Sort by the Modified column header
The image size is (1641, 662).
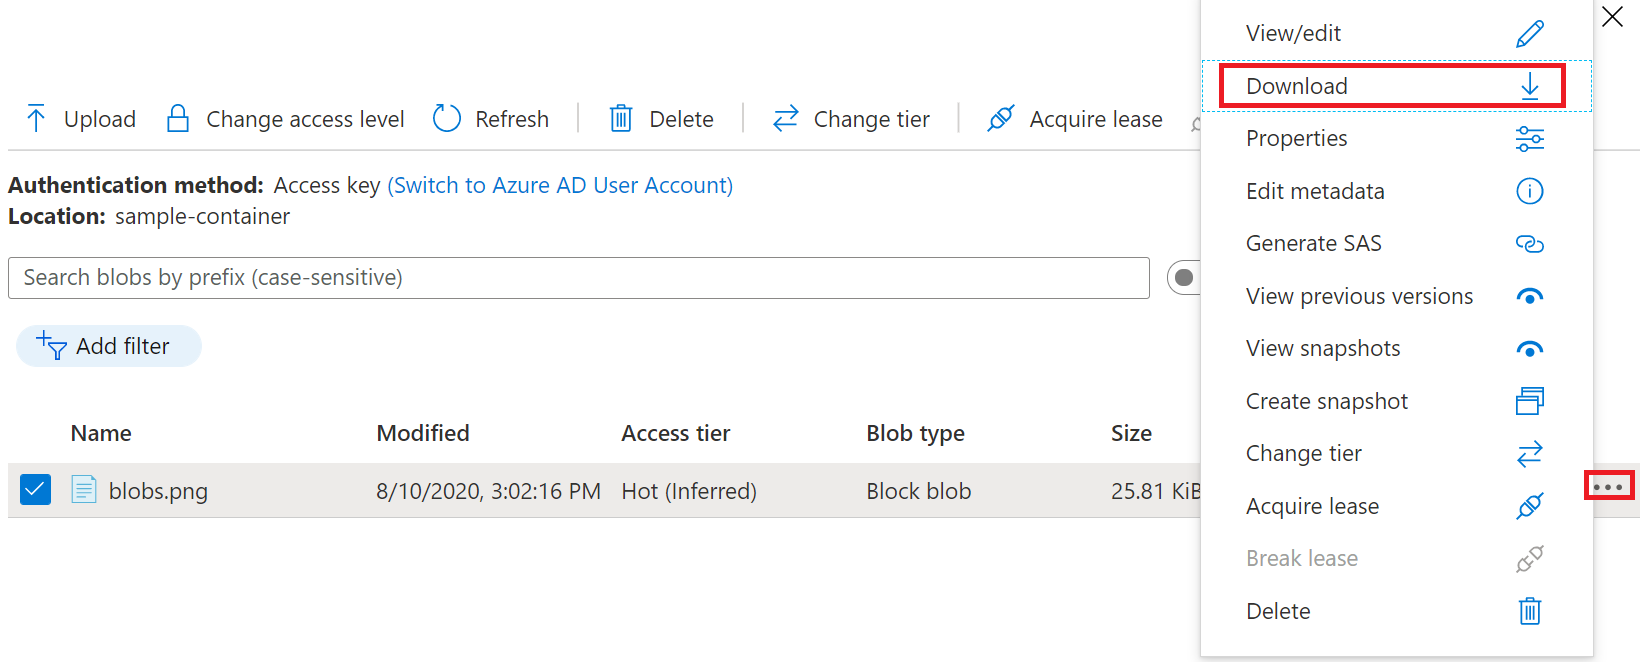point(423,434)
